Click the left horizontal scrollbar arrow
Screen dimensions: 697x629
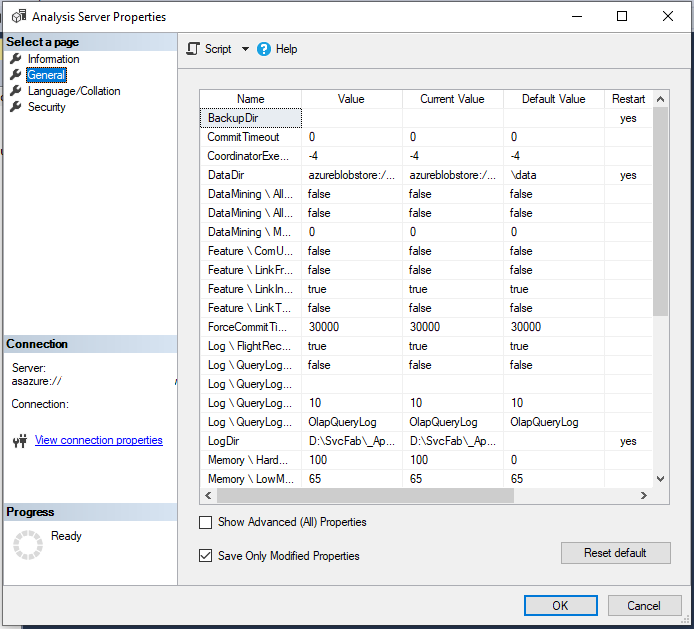point(208,495)
